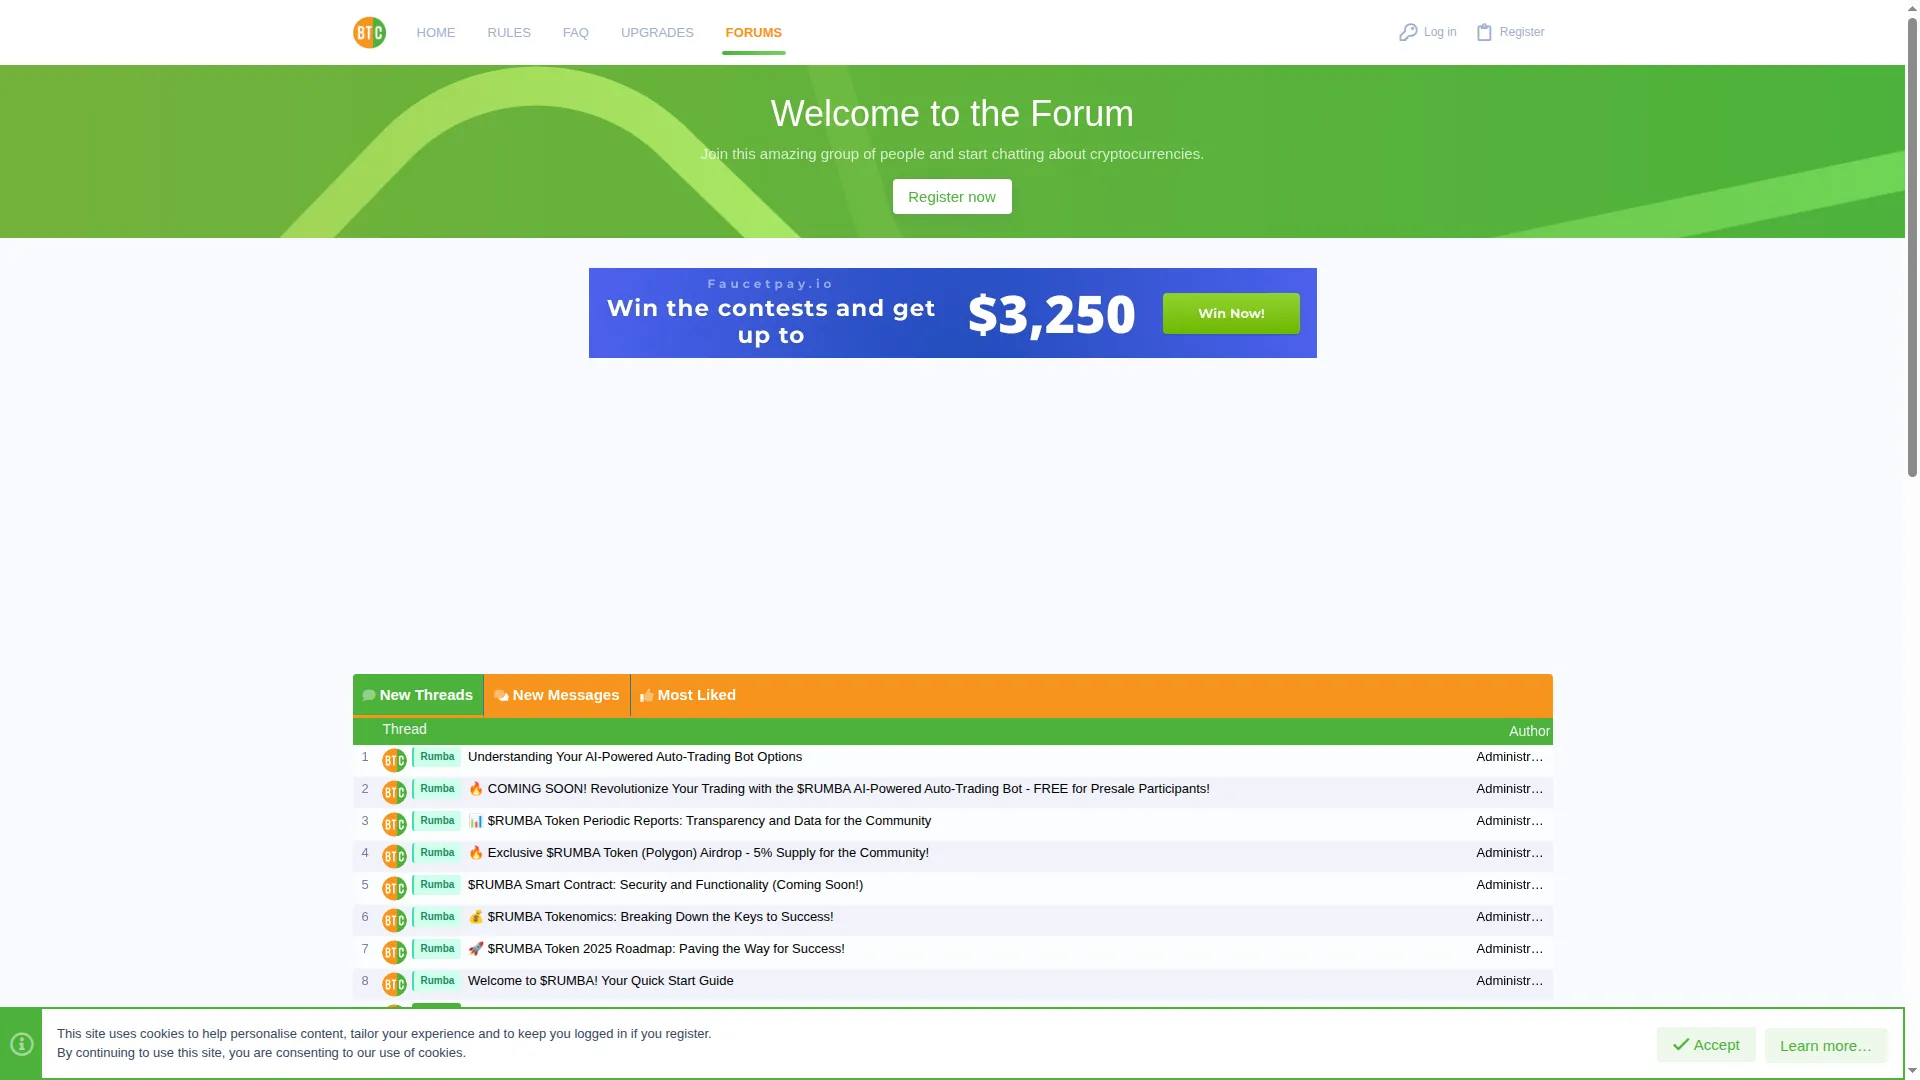Click Rumba tag on Quick Start Guide thread
1920x1080 pixels.
[437, 981]
